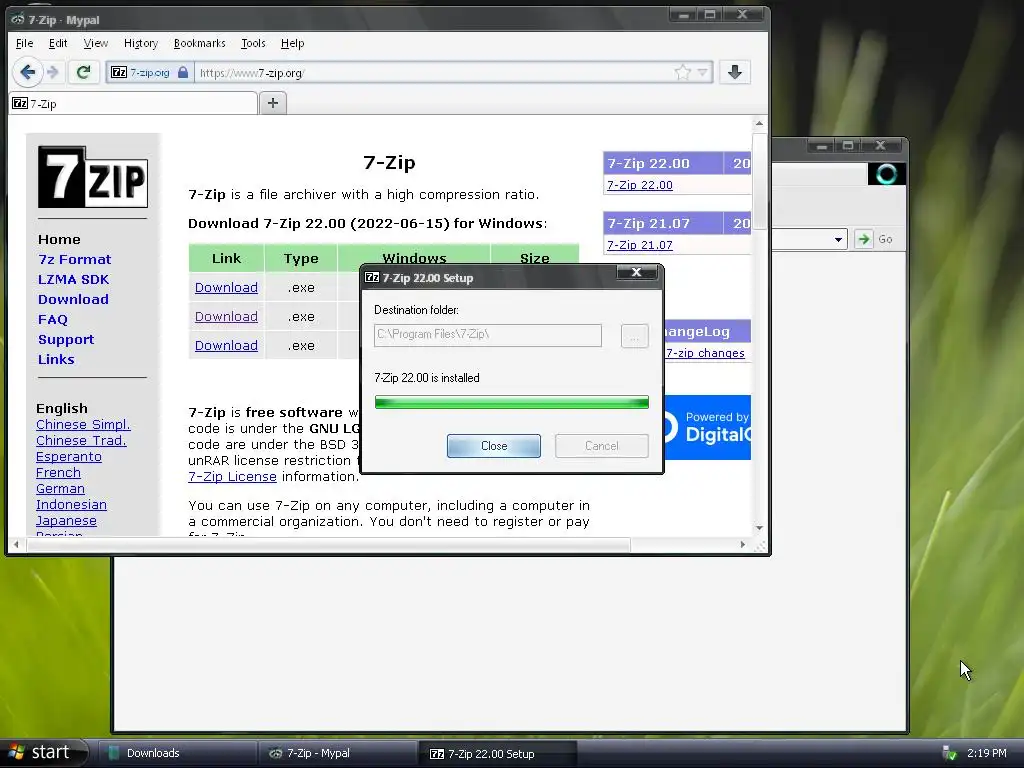The image size is (1024, 768).
Task: Open the Home sidebar link
Action: [x=59, y=239]
